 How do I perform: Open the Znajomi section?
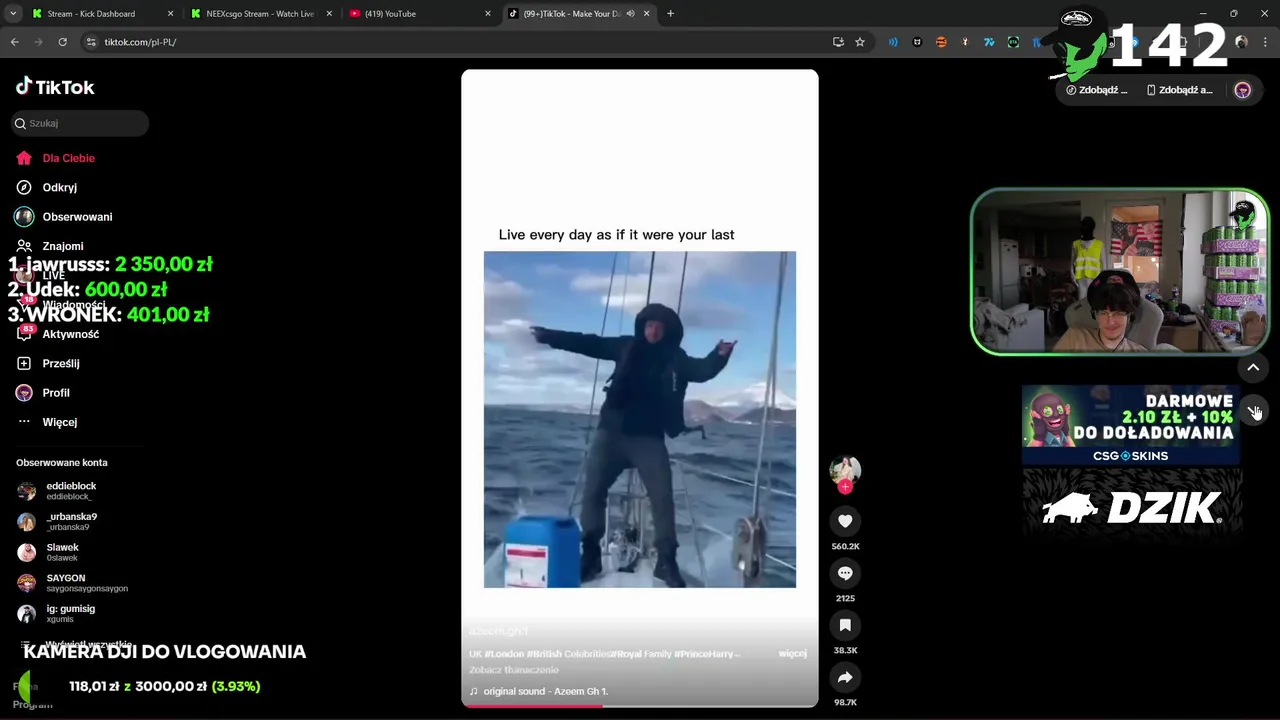(x=50, y=246)
